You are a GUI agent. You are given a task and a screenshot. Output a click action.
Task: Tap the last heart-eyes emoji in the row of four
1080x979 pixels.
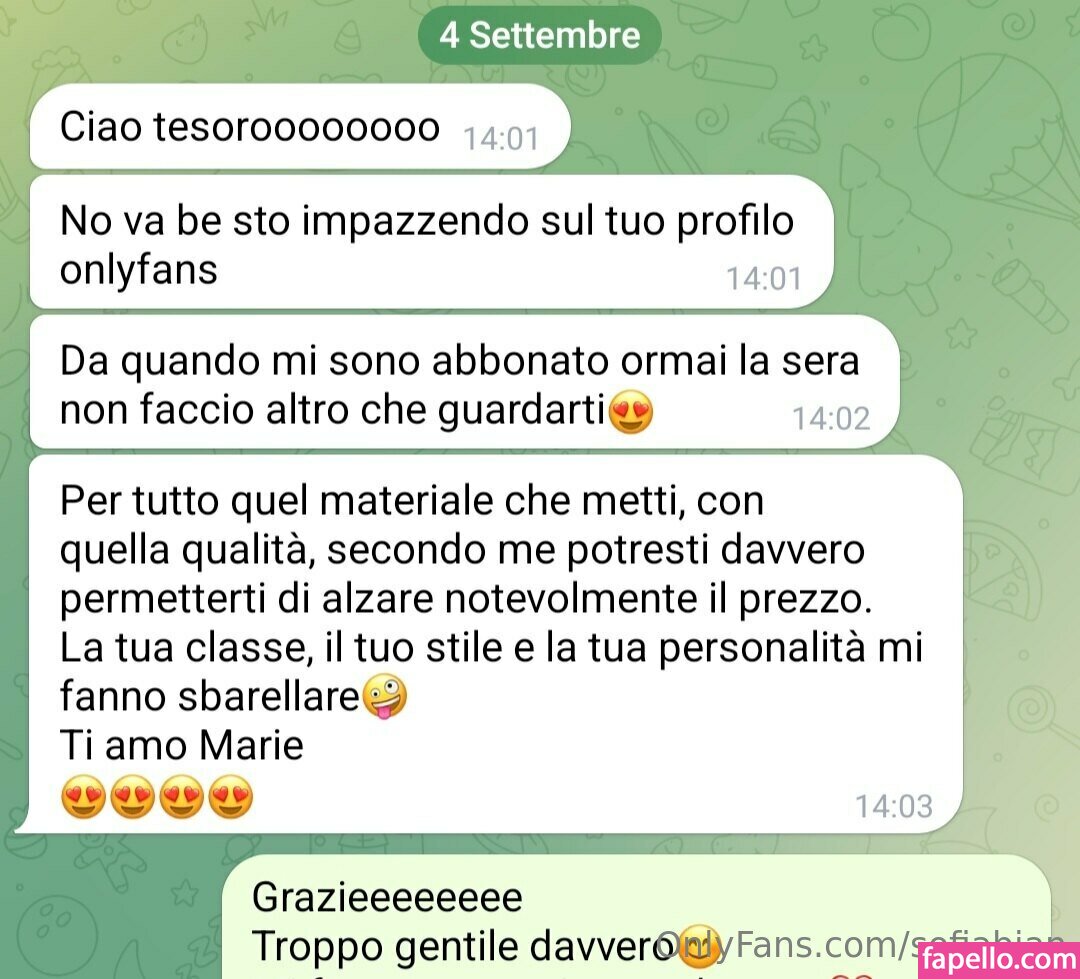[x=231, y=796]
